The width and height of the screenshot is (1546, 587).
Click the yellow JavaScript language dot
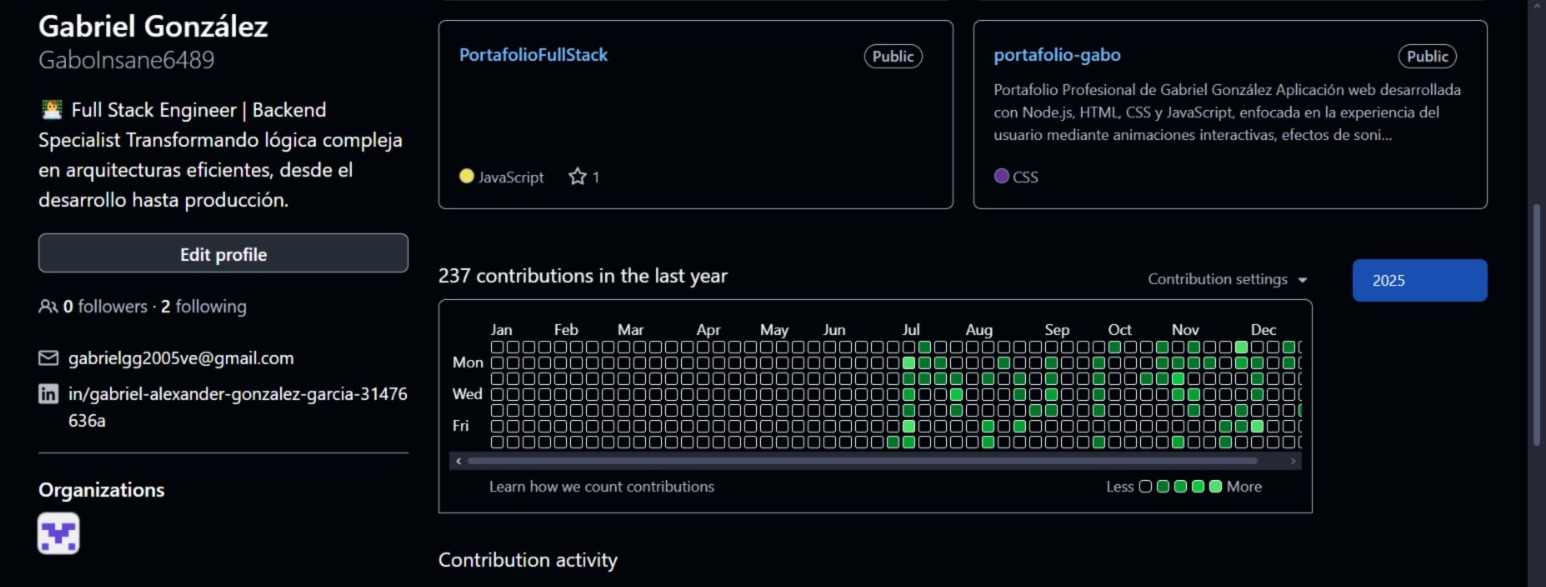(x=465, y=175)
